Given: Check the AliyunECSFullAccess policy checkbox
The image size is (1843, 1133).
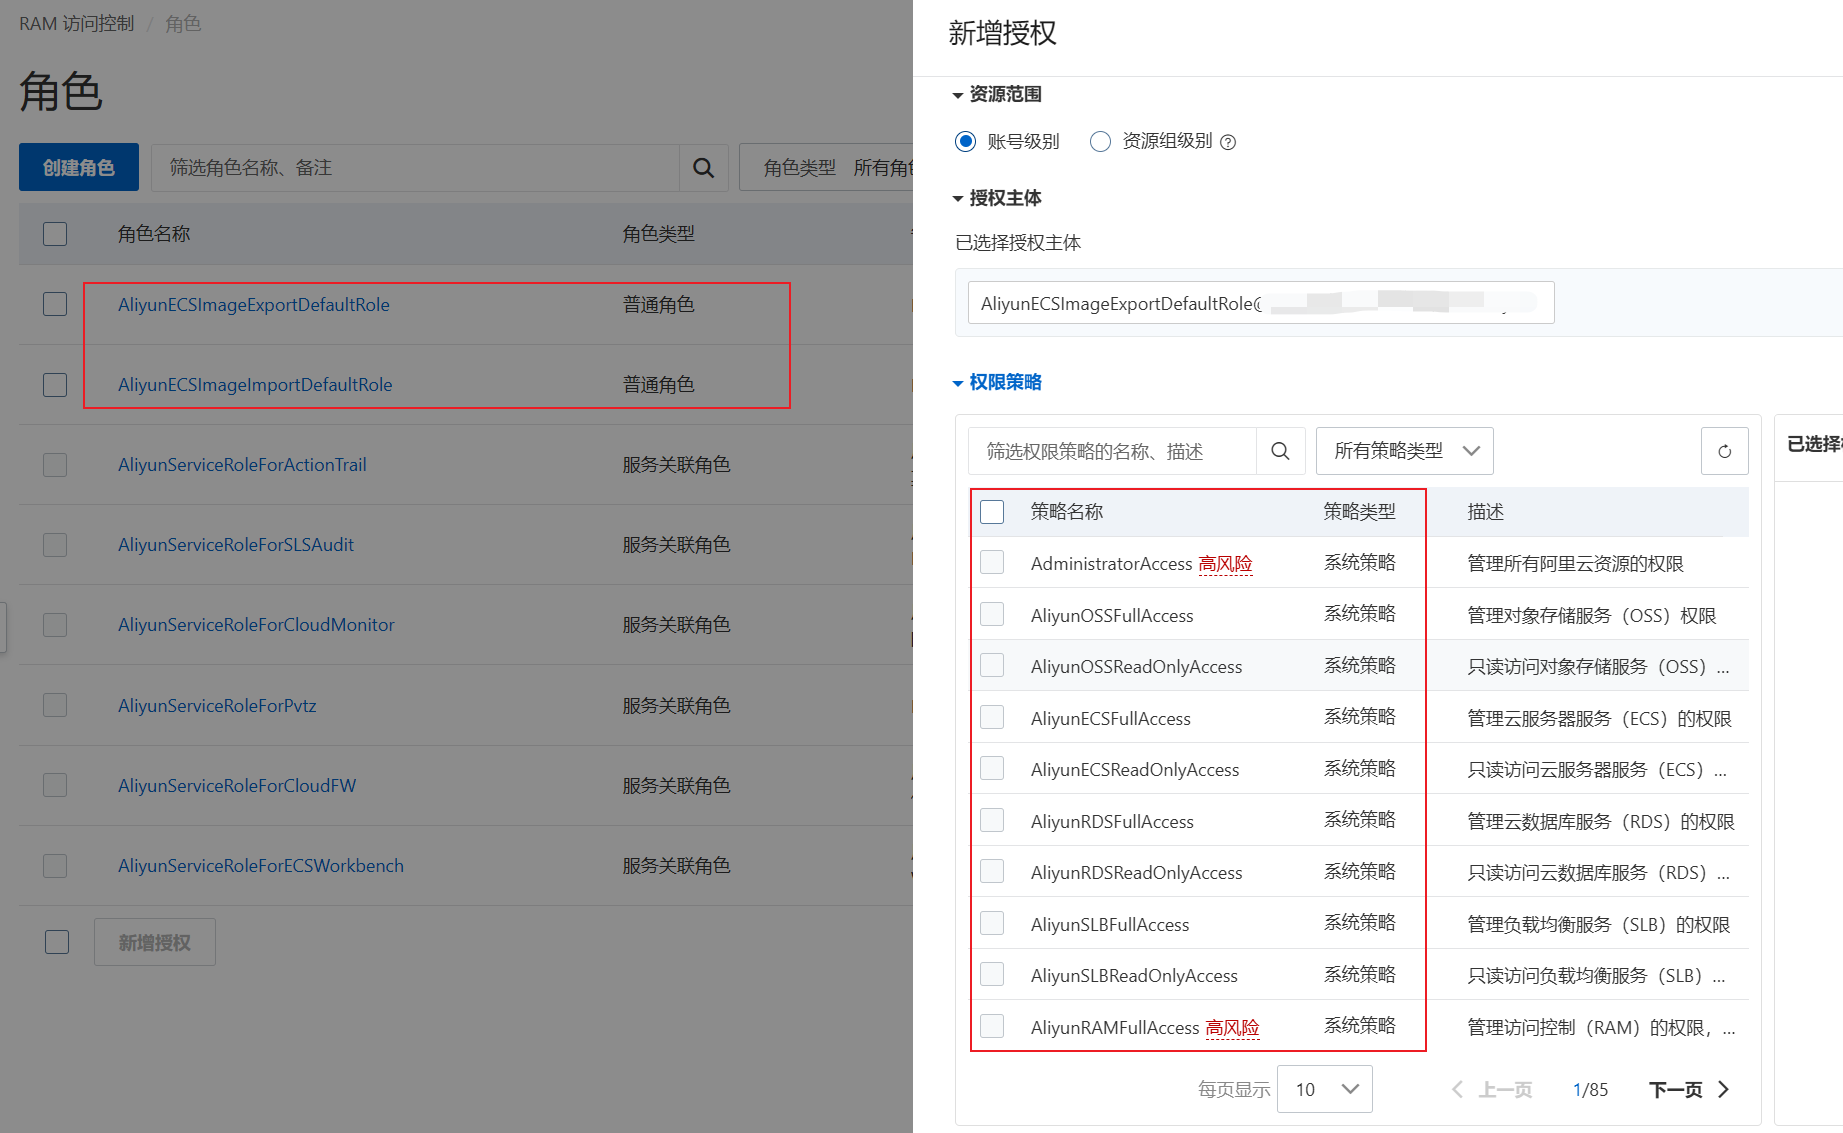Looking at the screenshot, I should [992, 717].
